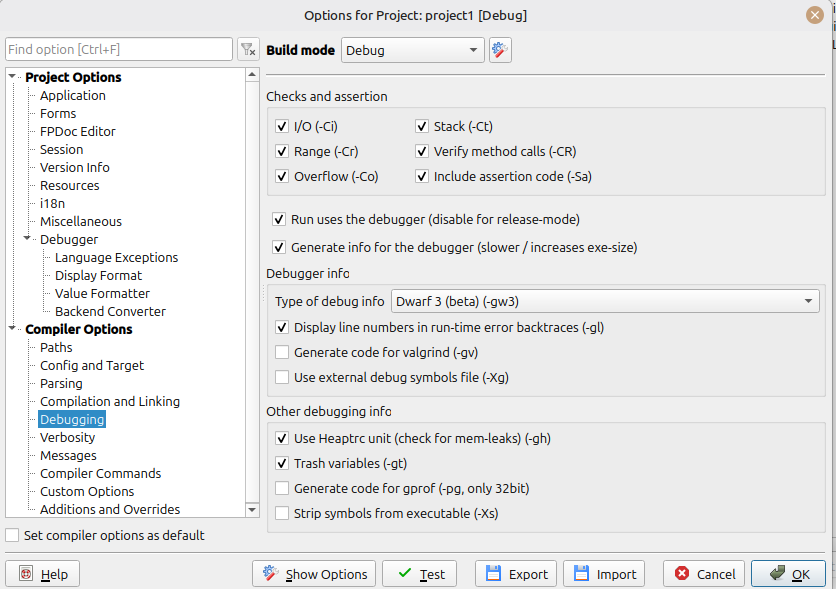Click Show Options button
This screenshot has height=589, width=836.
point(314,574)
